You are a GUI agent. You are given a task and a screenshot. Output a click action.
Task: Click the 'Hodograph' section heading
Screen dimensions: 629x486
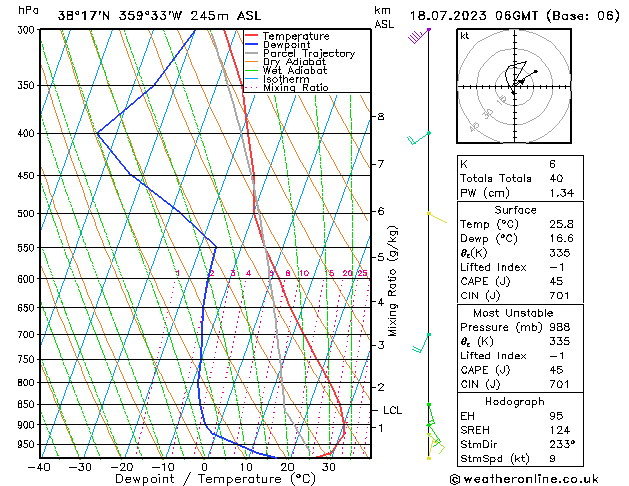point(515,402)
